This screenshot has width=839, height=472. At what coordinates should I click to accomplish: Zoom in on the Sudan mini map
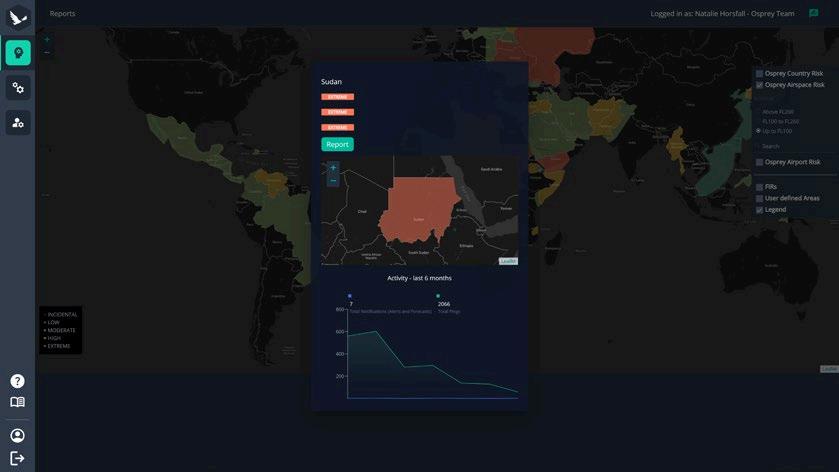(x=333, y=168)
